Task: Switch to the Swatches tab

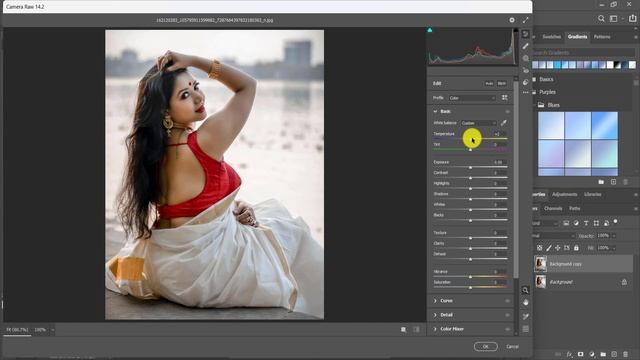Action: (552, 37)
